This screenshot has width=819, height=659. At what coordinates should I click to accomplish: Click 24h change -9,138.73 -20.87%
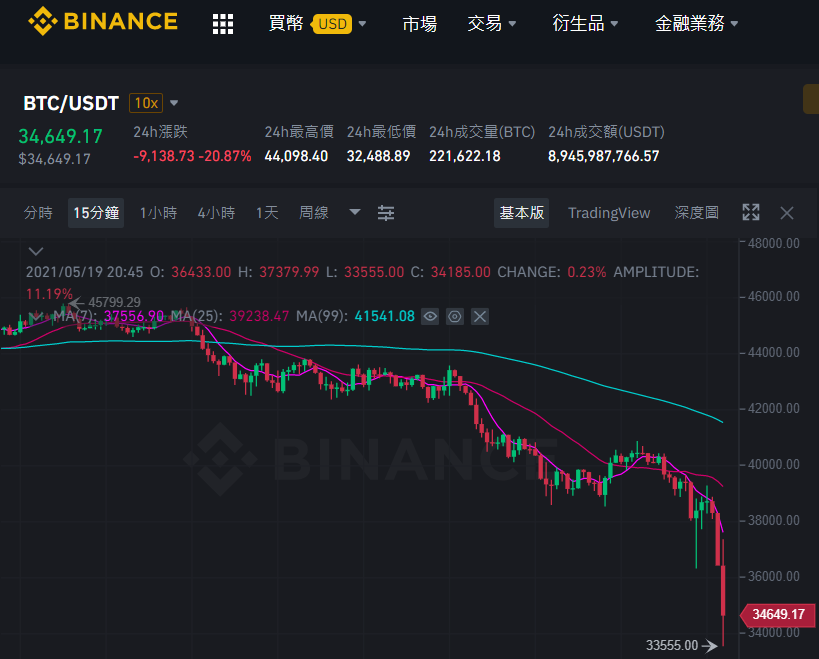[x=192, y=156]
